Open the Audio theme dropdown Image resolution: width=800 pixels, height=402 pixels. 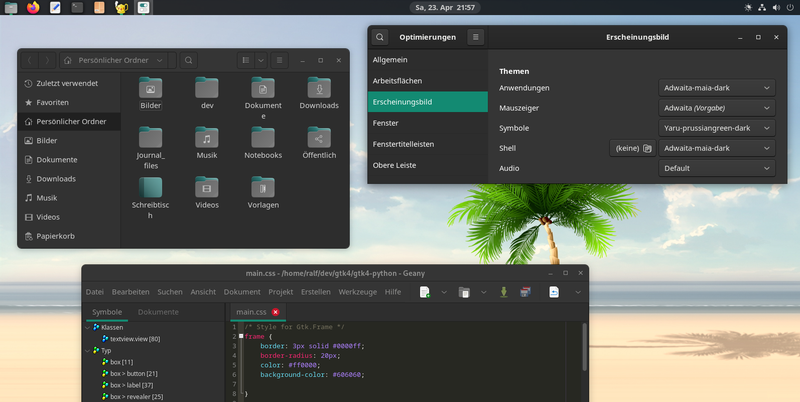[x=717, y=168]
